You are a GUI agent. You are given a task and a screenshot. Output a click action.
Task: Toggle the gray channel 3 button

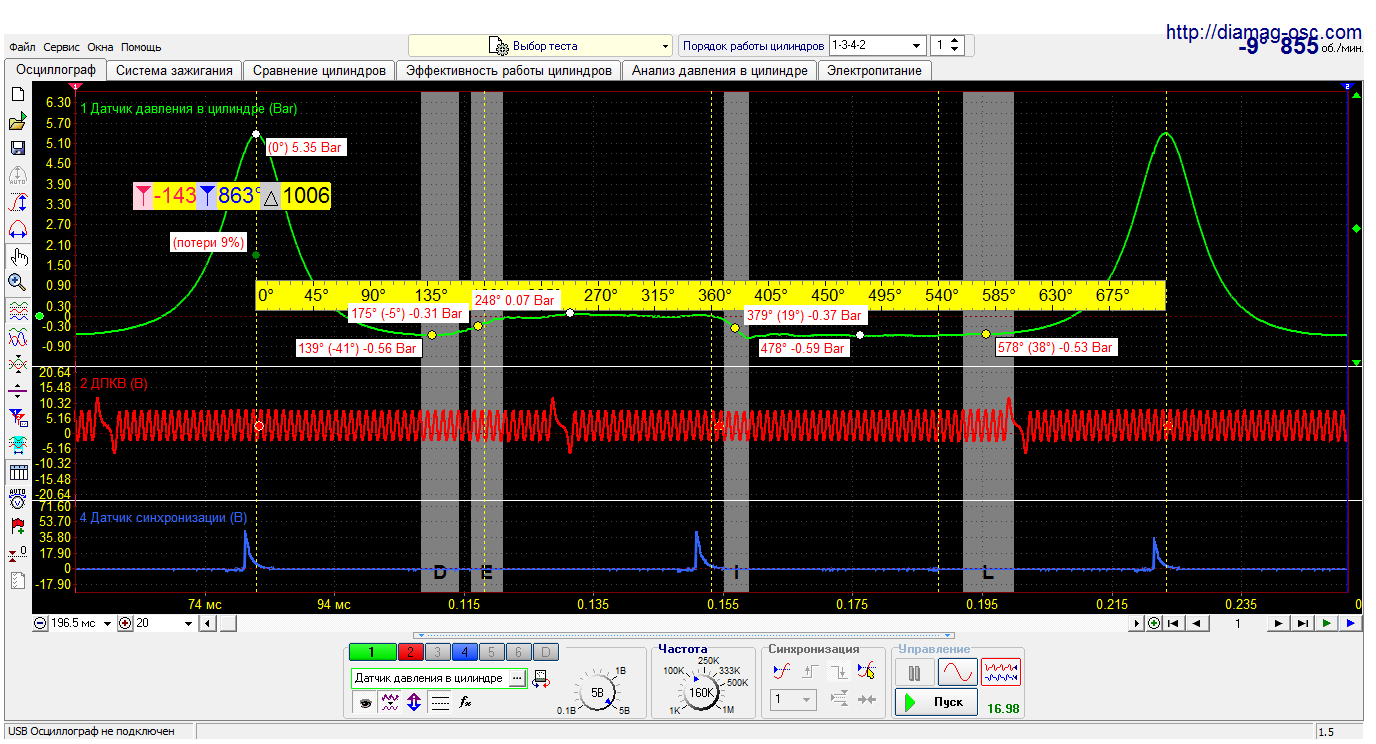(x=437, y=652)
